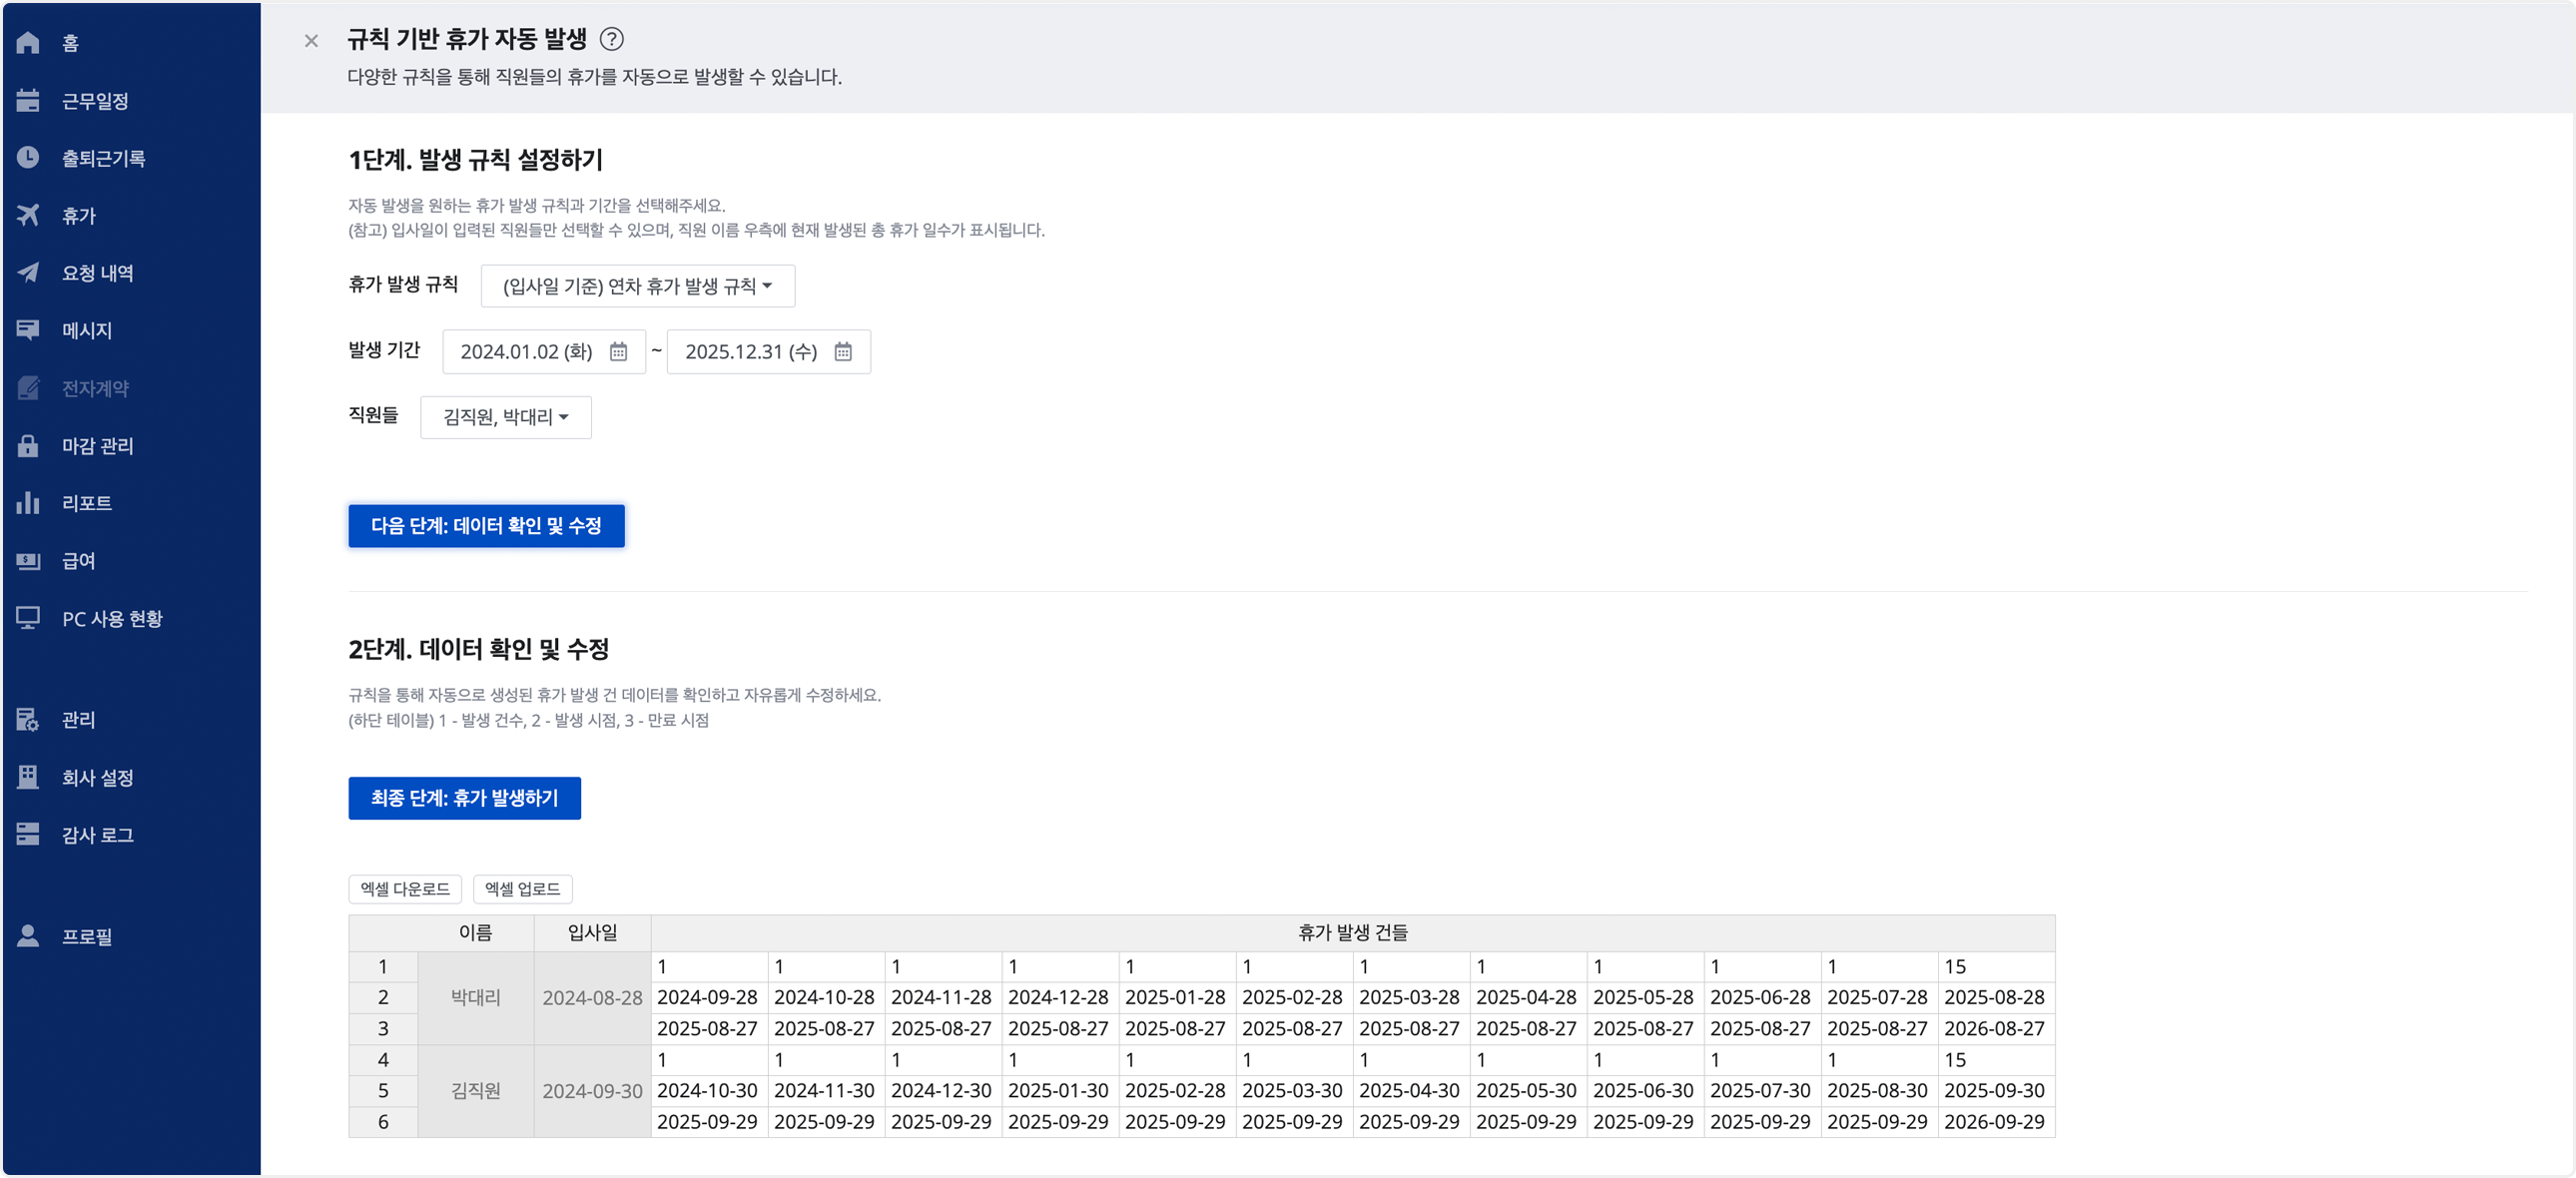Click the bar chart report icon

click(28, 503)
